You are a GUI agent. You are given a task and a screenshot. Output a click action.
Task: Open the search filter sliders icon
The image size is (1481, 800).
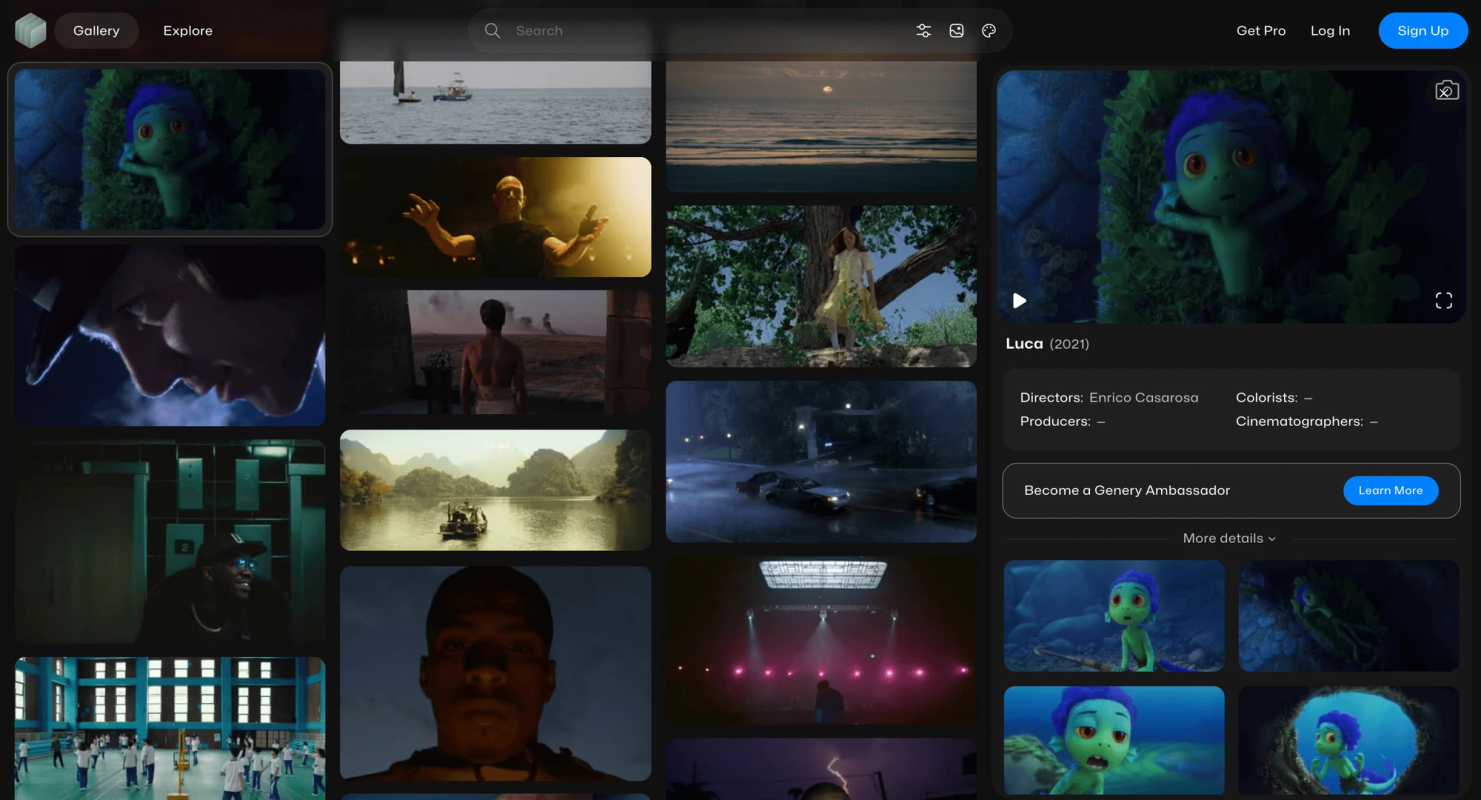924,31
